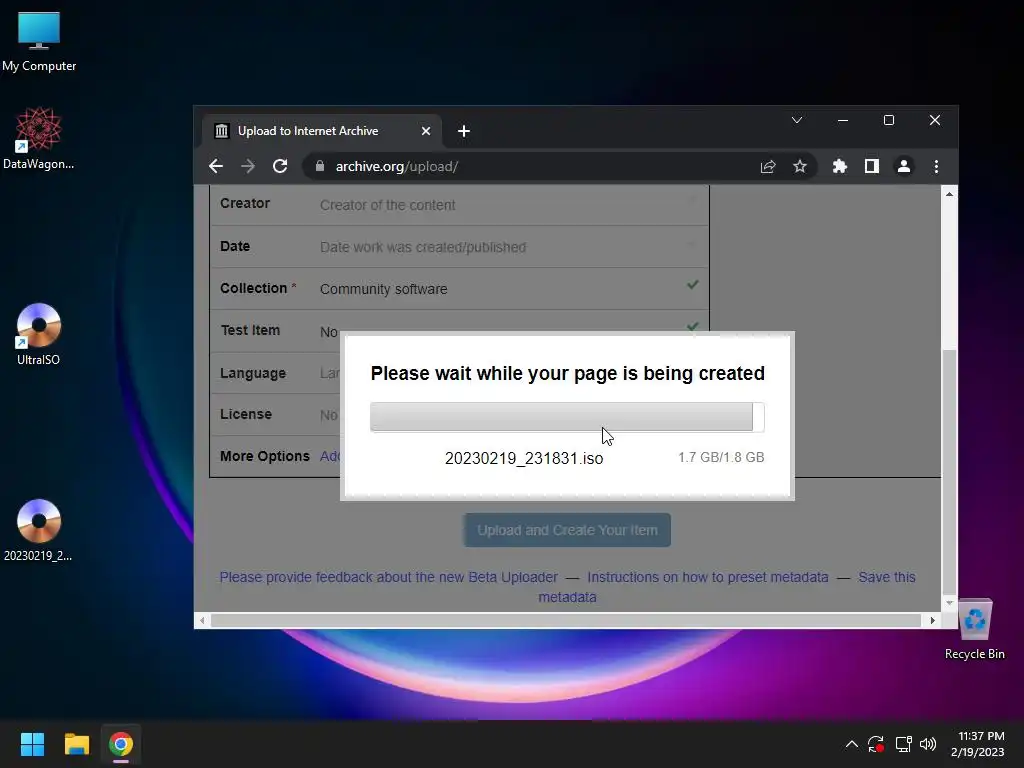
Task: Open network status tray icon
Action: (903, 744)
